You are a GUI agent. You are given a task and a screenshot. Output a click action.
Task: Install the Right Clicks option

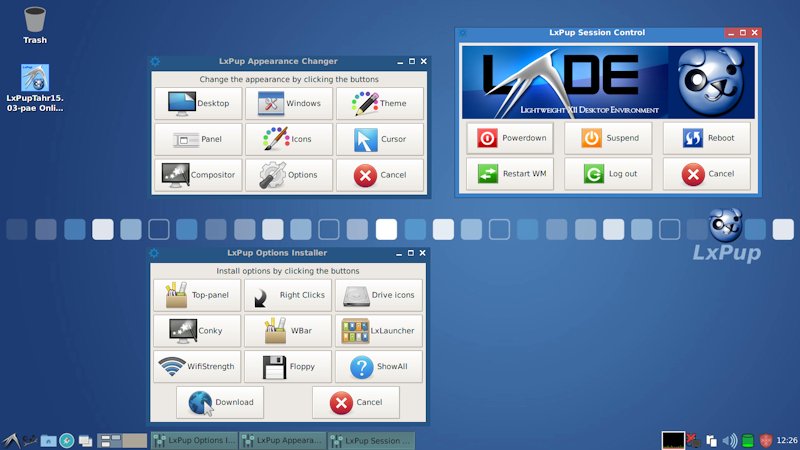pyautogui.click(x=288, y=295)
